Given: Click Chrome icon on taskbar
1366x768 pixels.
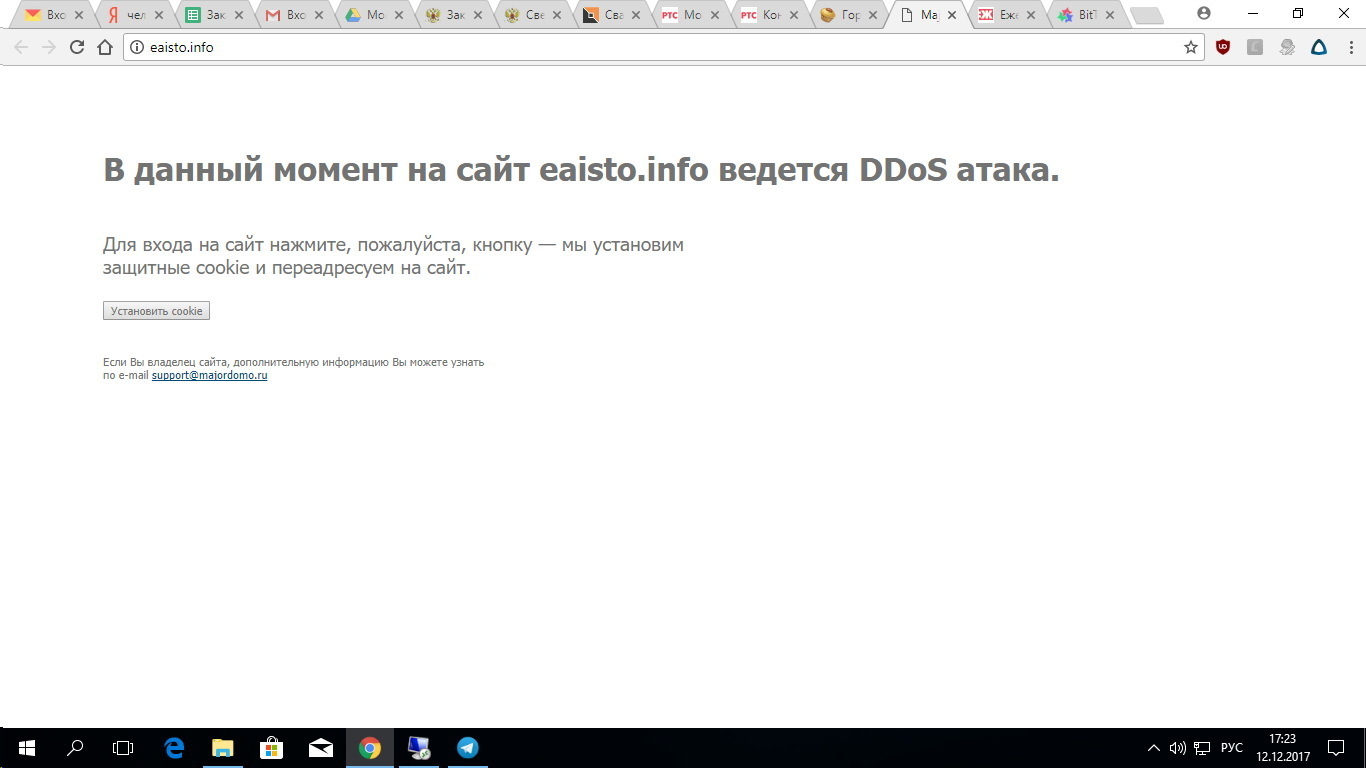Looking at the screenshot, I should pyautogui.click(x=370, y=748).
